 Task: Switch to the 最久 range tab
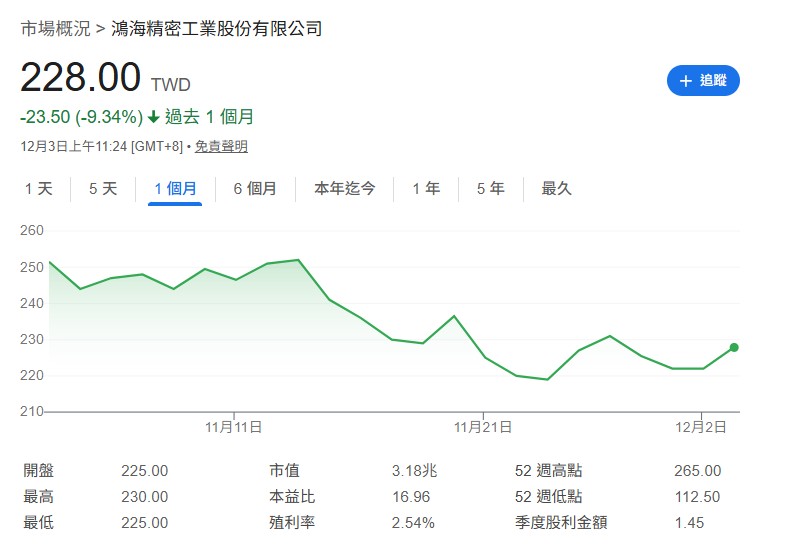click(556, 189)
